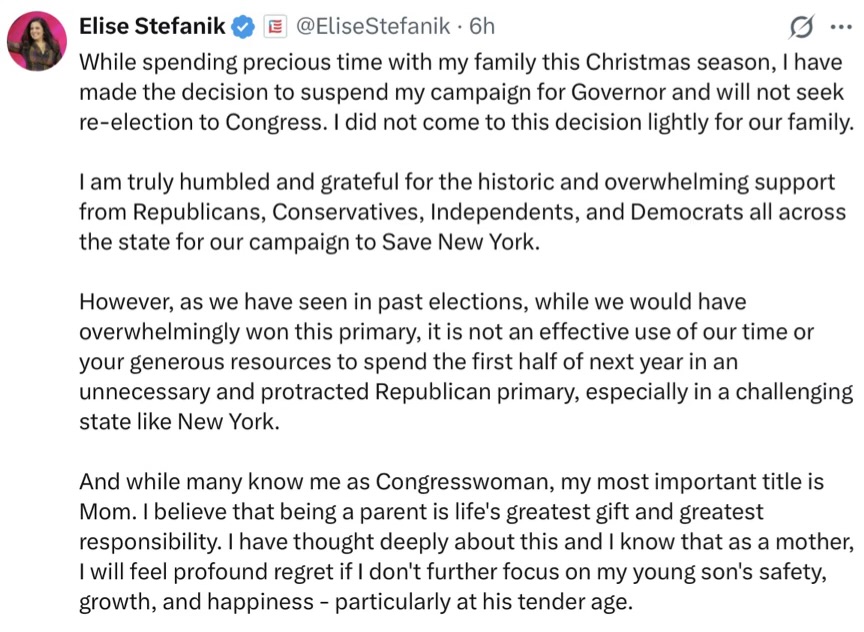This screenshot has width=864, height=632.
Task: Open the @EliseStefanik handle link
Action: 375,25
